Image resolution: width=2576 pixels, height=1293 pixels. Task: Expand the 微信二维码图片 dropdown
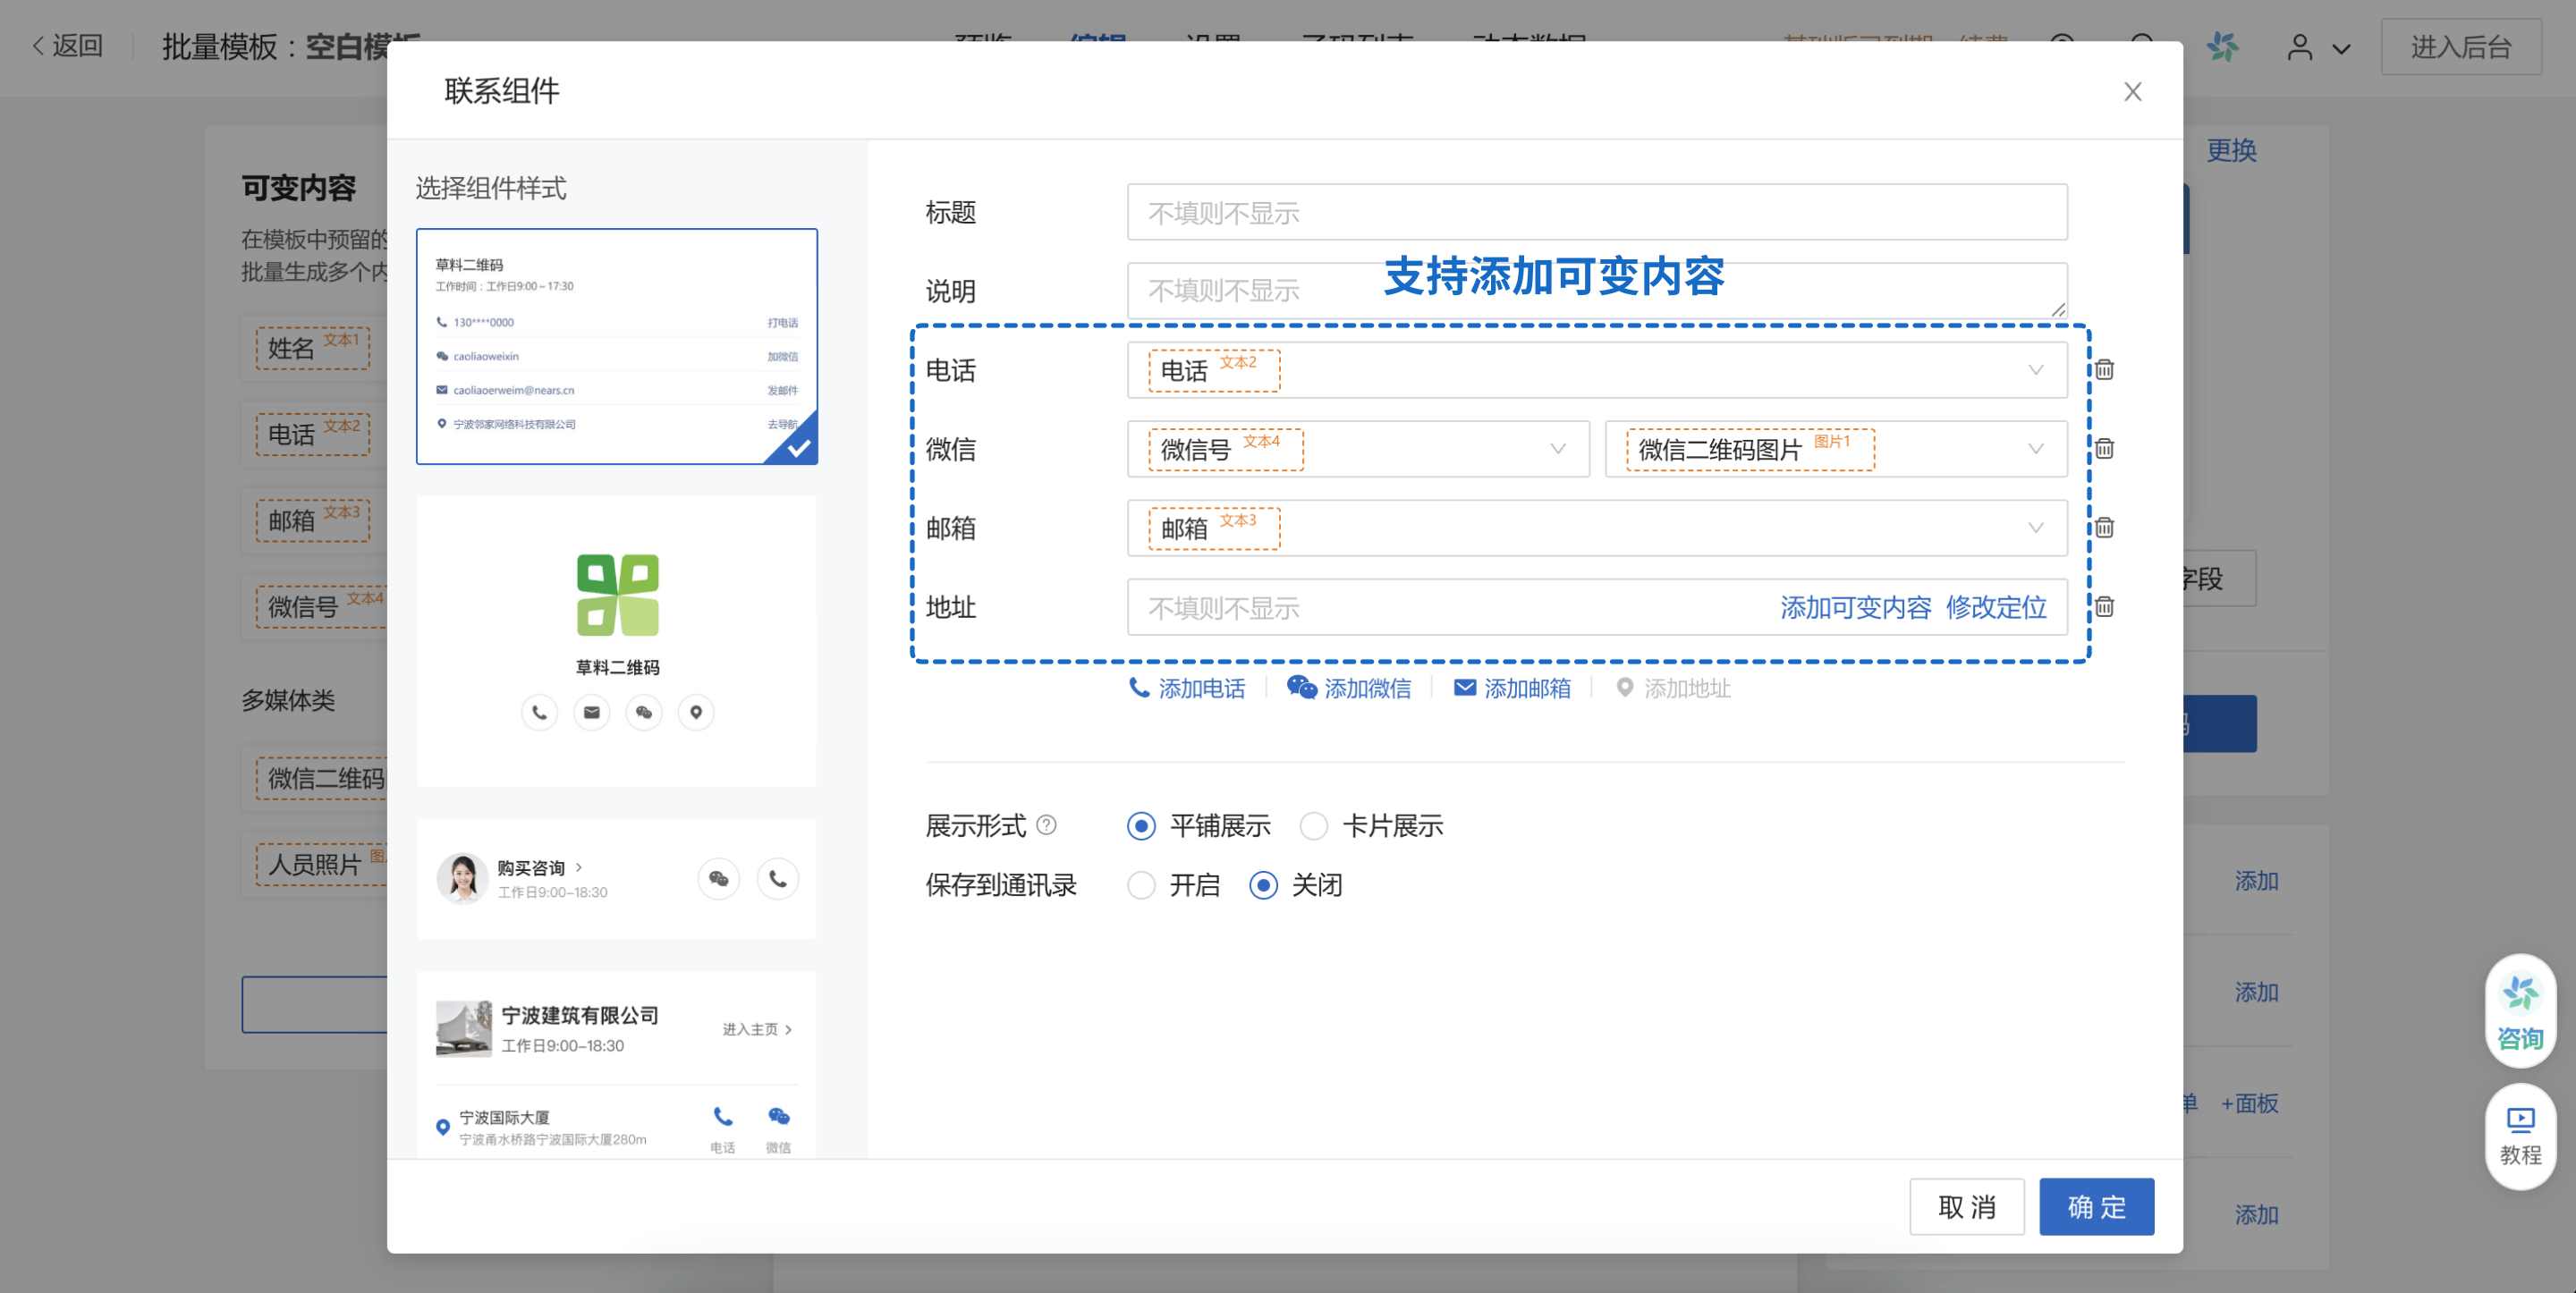tap(2035, 450)
